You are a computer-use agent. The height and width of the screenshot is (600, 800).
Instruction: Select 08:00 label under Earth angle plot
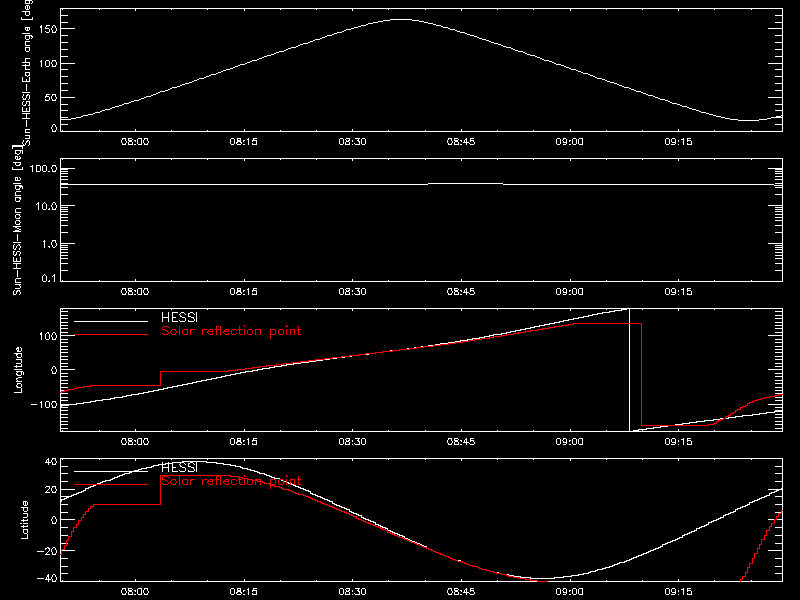tap(135, 141)
